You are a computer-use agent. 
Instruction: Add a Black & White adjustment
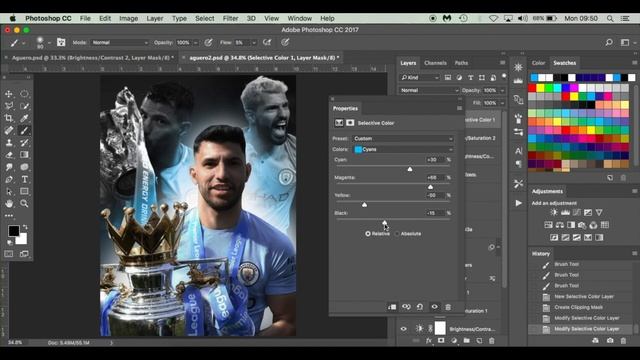571,225
